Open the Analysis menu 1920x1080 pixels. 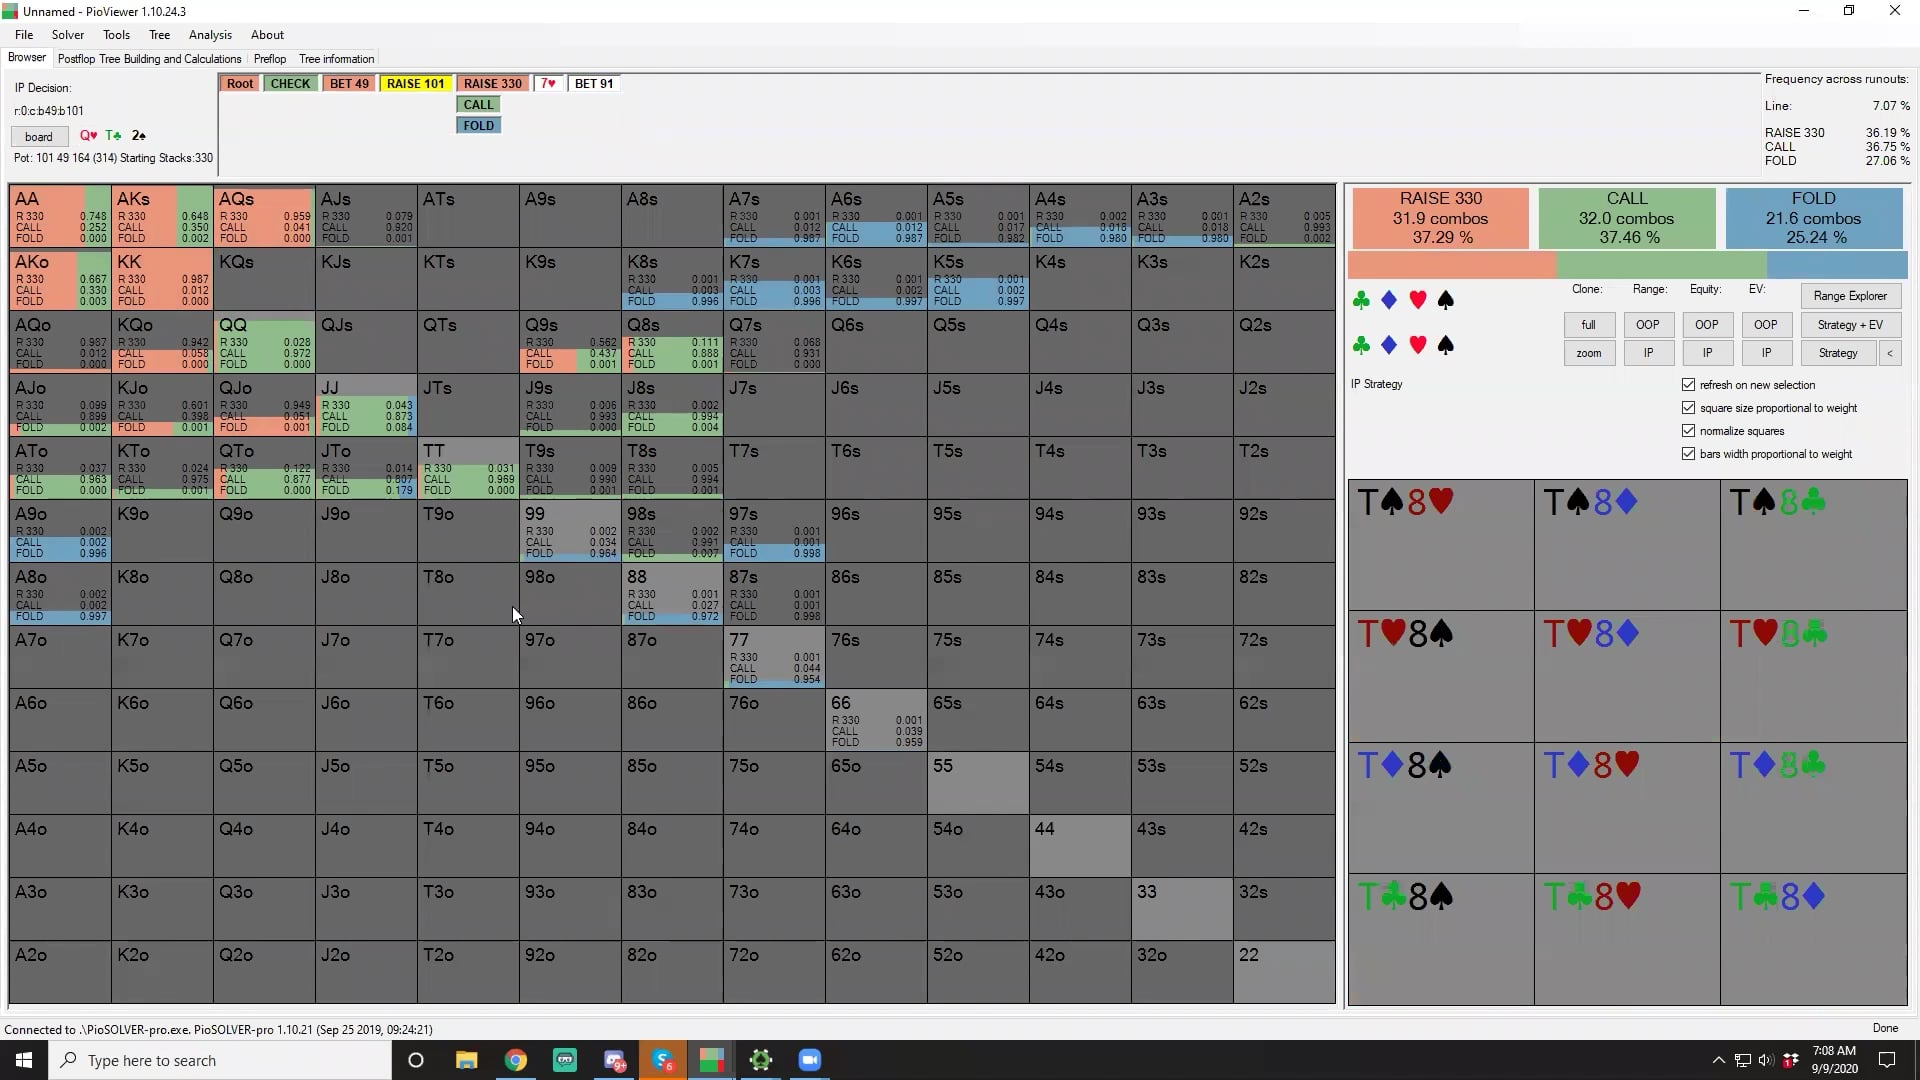coord(210,35)
